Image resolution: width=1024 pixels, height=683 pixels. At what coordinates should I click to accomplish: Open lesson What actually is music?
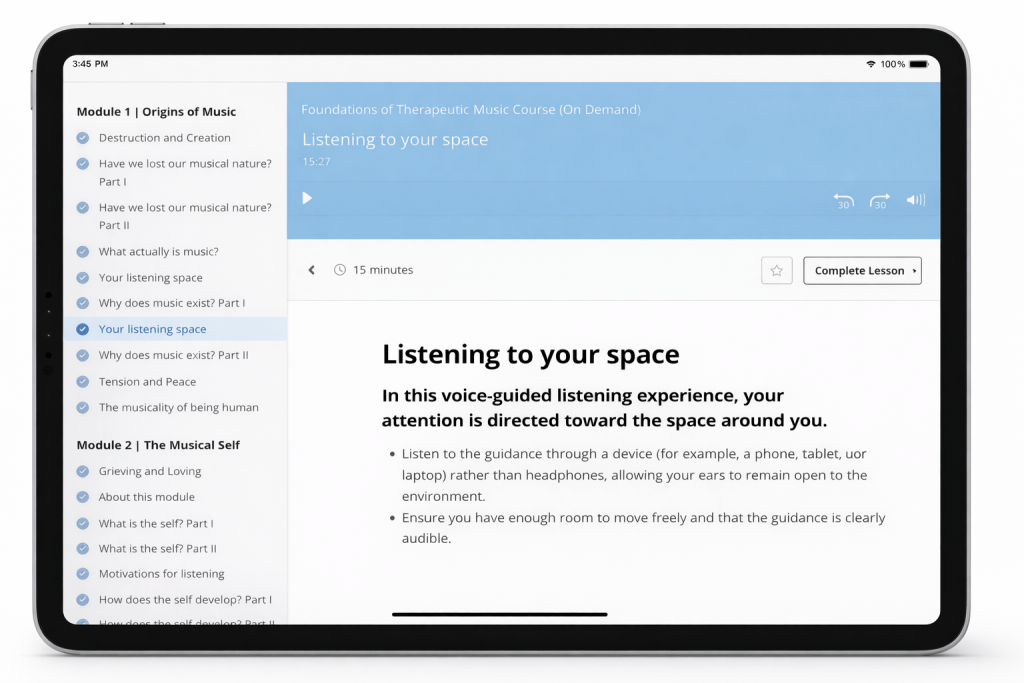pyautogui.click(x=158, y=252)
